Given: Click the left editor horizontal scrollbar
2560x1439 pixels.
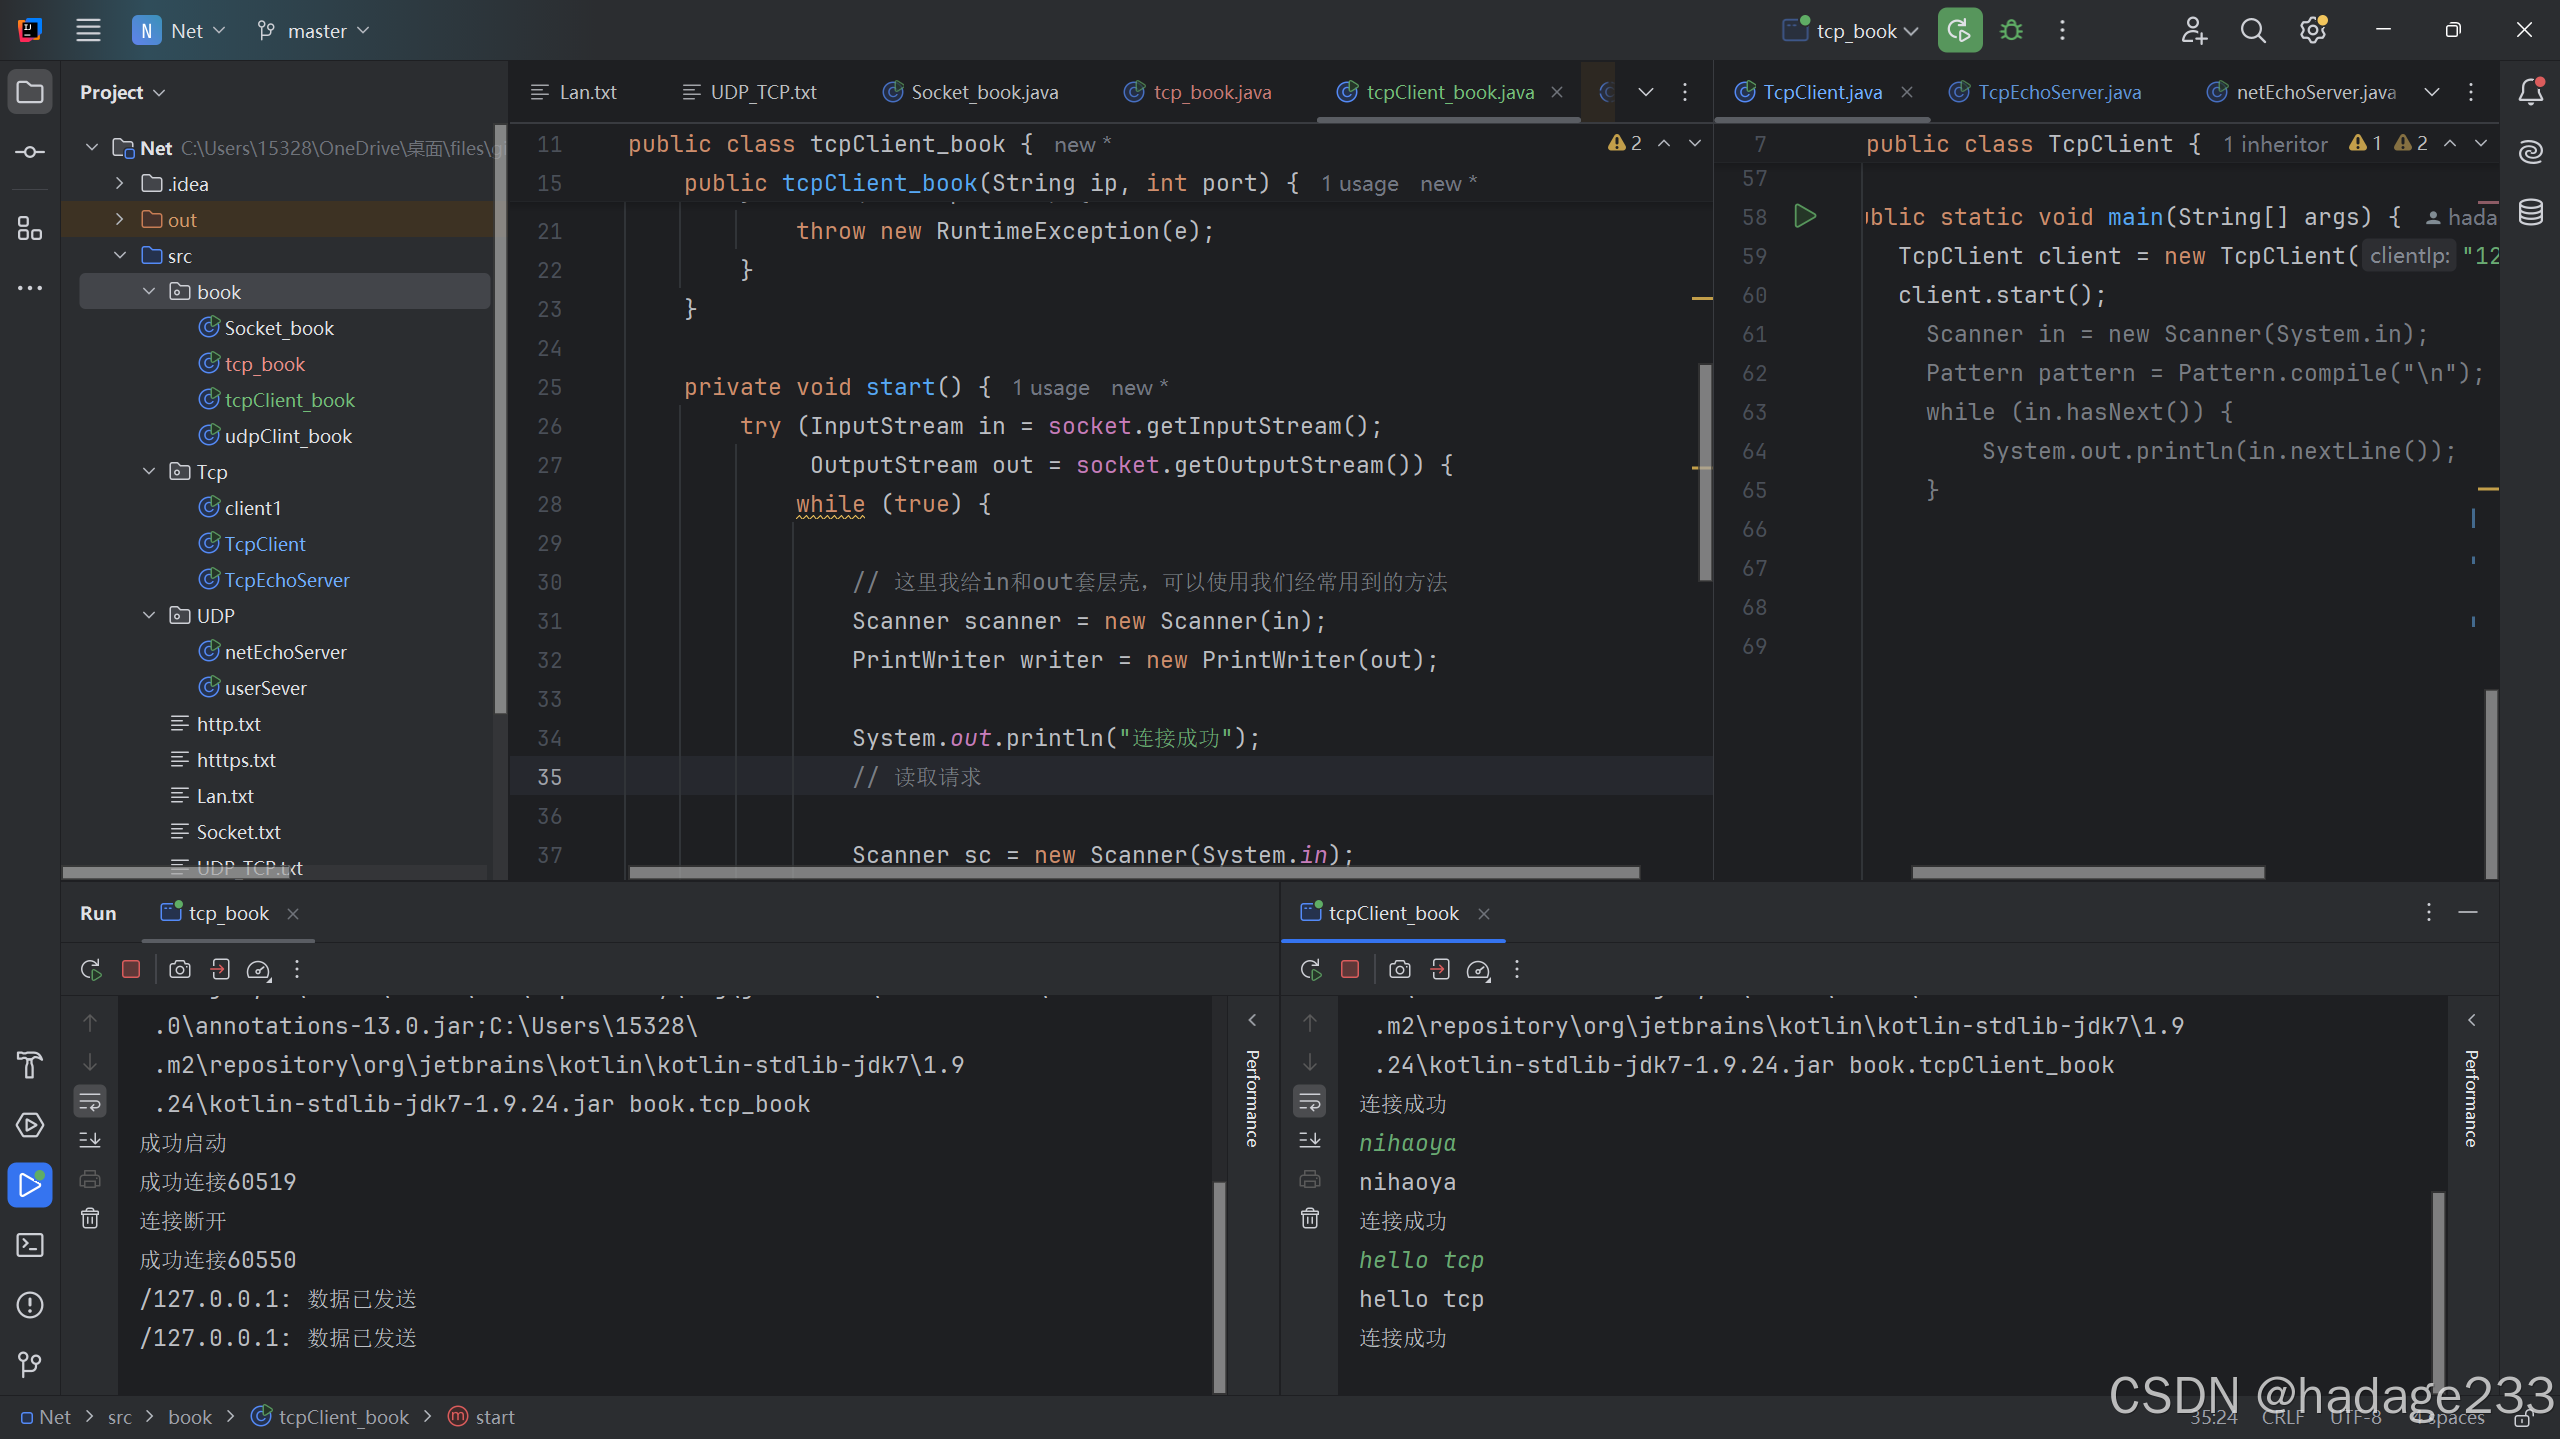Looking at the screenshot, I should point(1134,872).
